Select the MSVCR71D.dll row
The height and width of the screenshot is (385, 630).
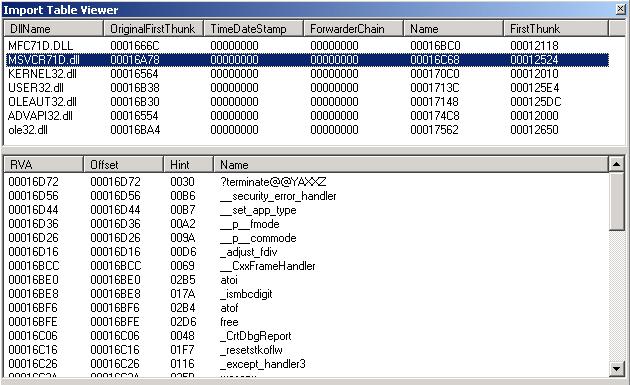tap(307, 59)
